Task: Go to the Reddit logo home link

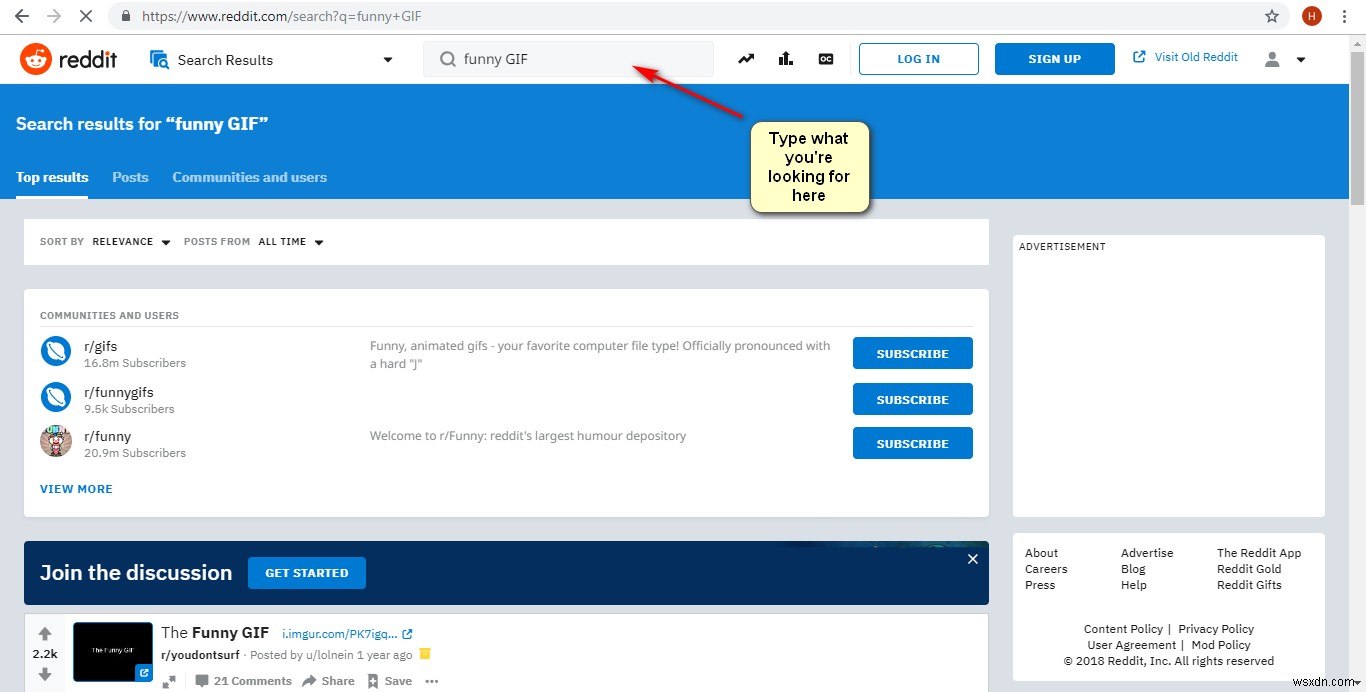Action: pos(68,59)
